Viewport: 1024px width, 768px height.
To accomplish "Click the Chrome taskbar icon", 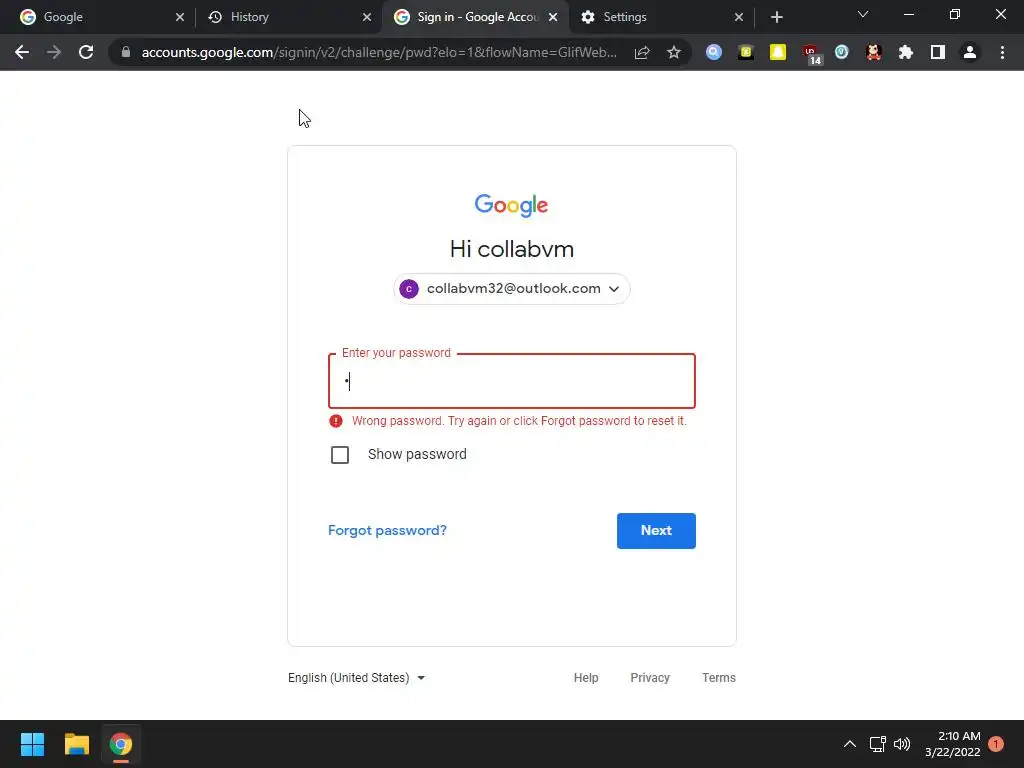I will coord(121,744).
